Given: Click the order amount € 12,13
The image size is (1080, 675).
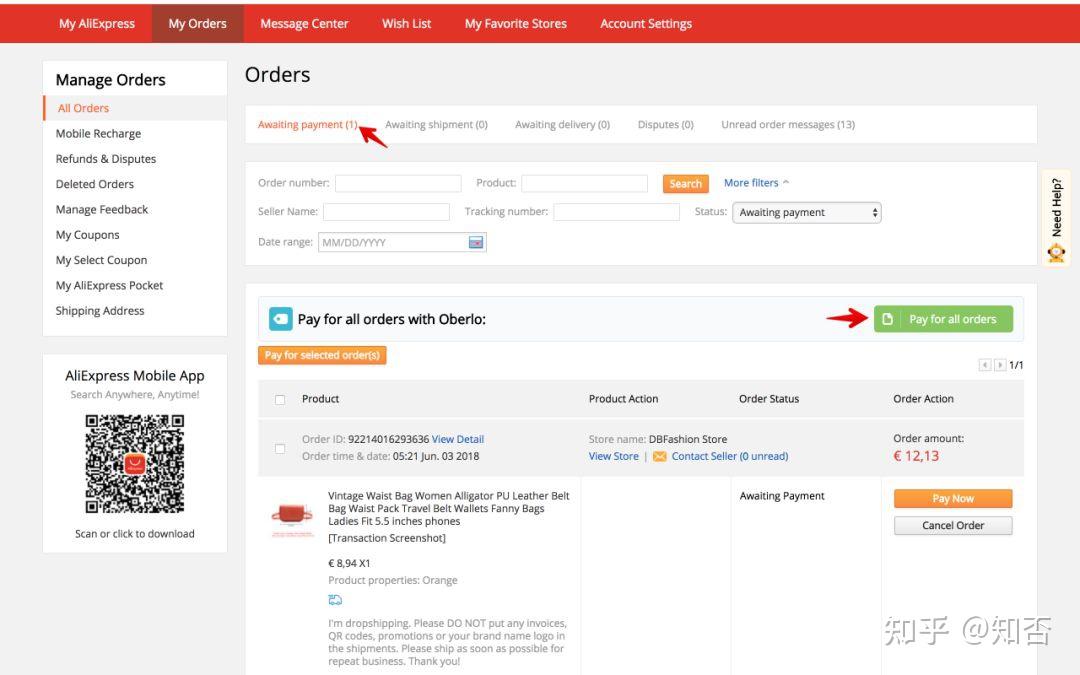Looking at the screenshot, I should [916, 456].
